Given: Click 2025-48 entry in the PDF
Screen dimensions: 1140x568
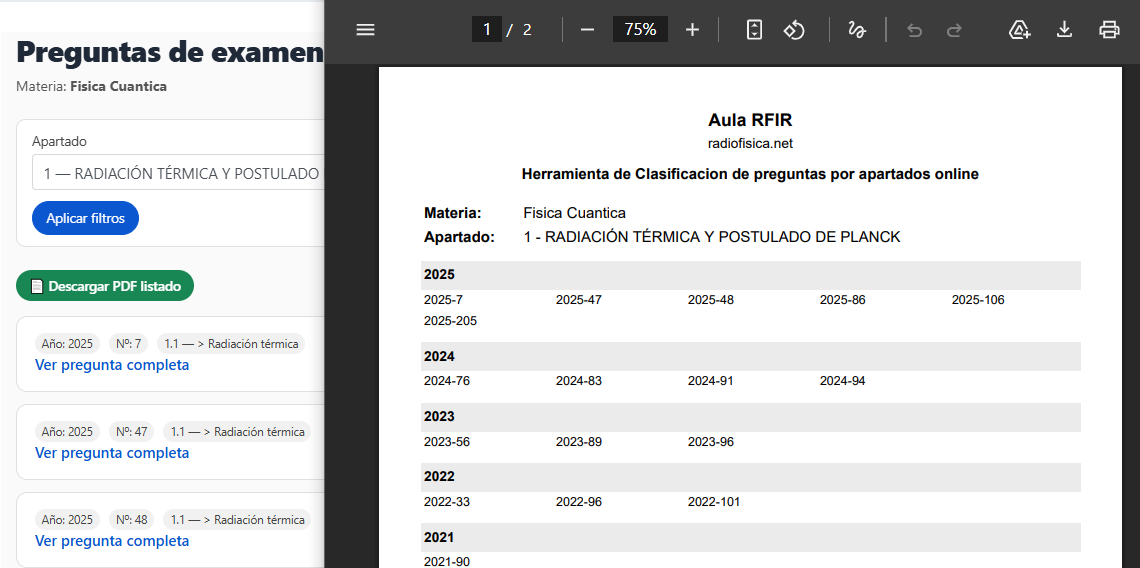Looking at the screenshot, I should click(711, 300).
